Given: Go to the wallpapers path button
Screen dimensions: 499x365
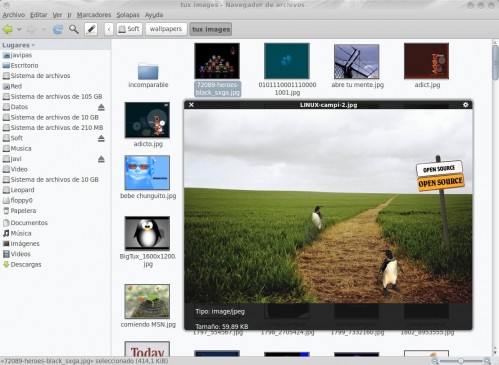Looking at the screenshot, I should [x=166, y=29].
